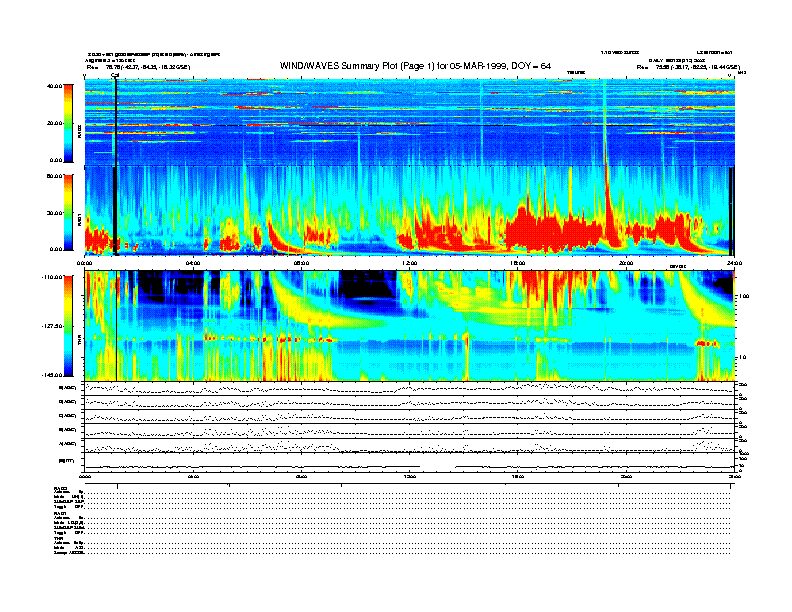Image resolution: width=792 pixels, height=612 pixels.
Task: Select the 40.00 label on RAD2 color scale
Action: point(54,86)
